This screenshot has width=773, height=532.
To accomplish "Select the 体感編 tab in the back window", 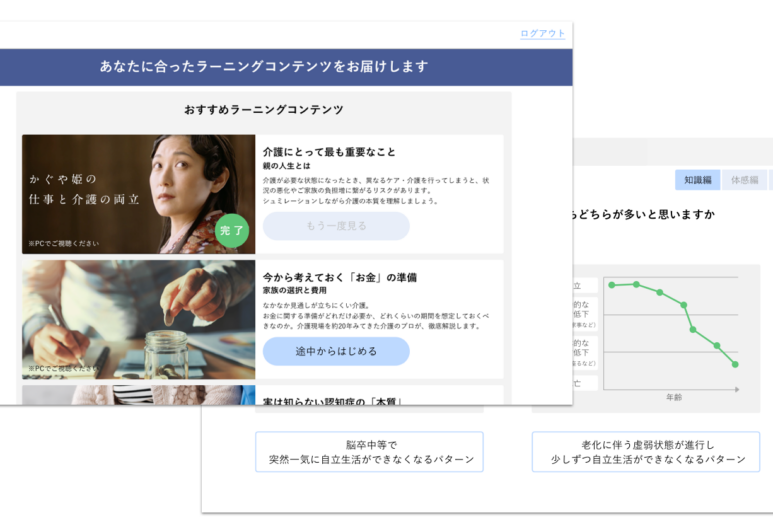I will tap(744, 180).
